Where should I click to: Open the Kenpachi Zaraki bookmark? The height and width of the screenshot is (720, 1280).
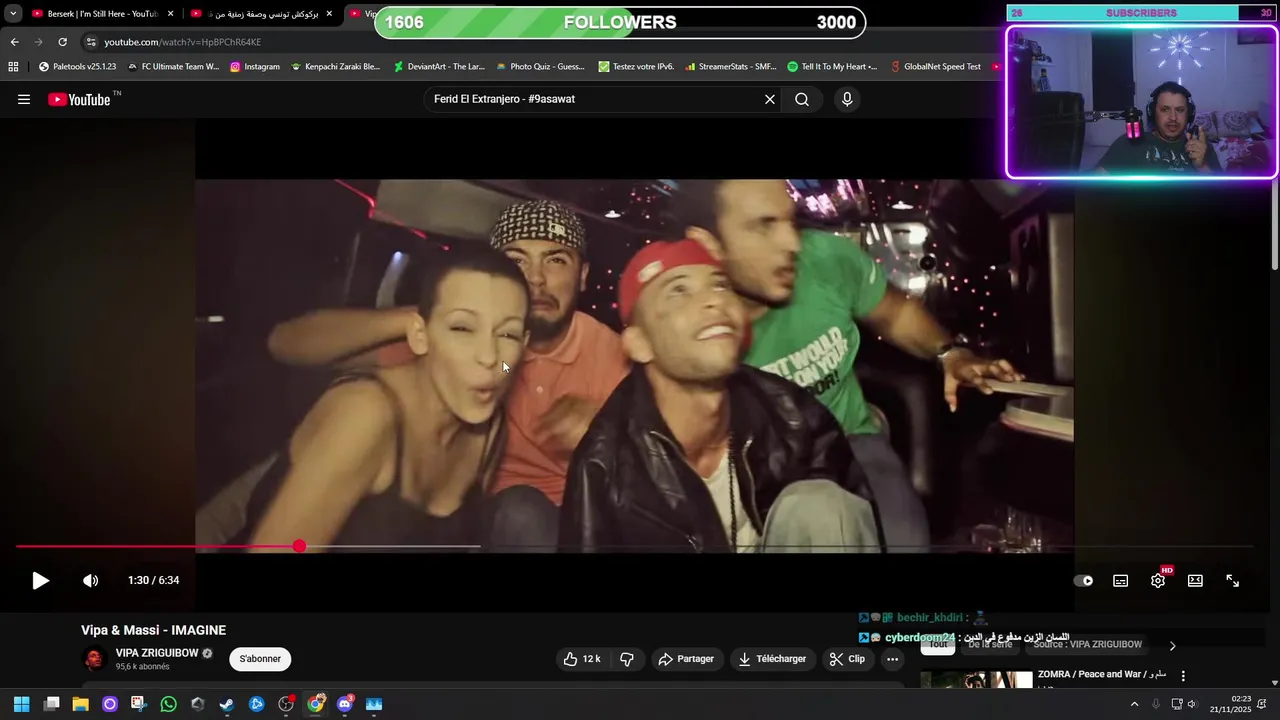[335, 67]
